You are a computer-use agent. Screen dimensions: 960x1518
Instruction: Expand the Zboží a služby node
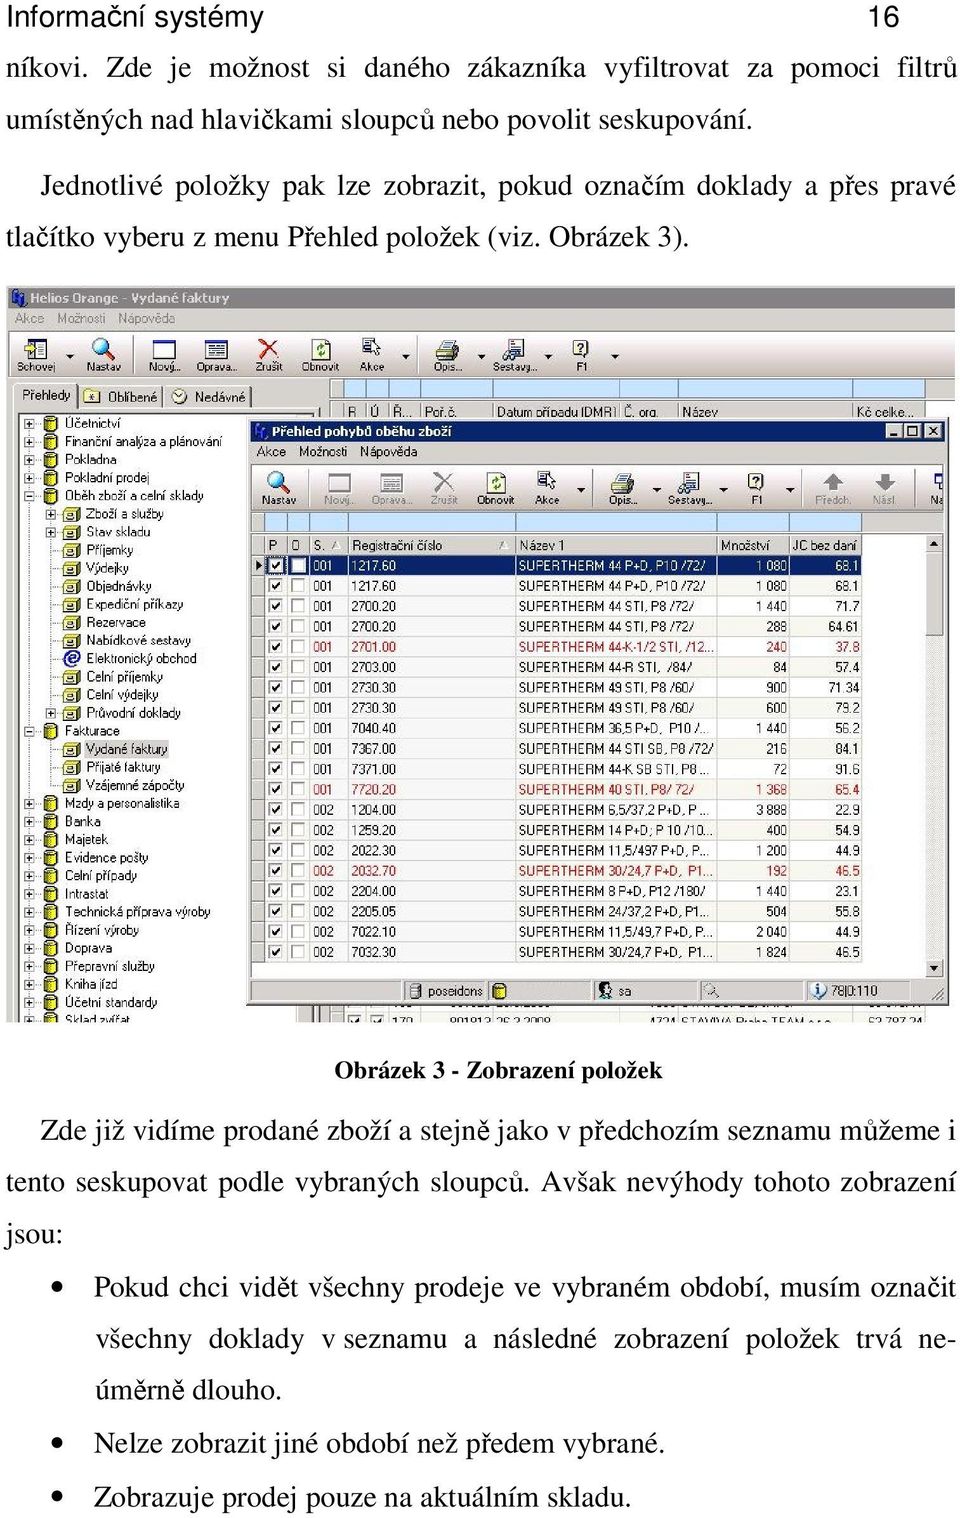click(x=51, y=514)
